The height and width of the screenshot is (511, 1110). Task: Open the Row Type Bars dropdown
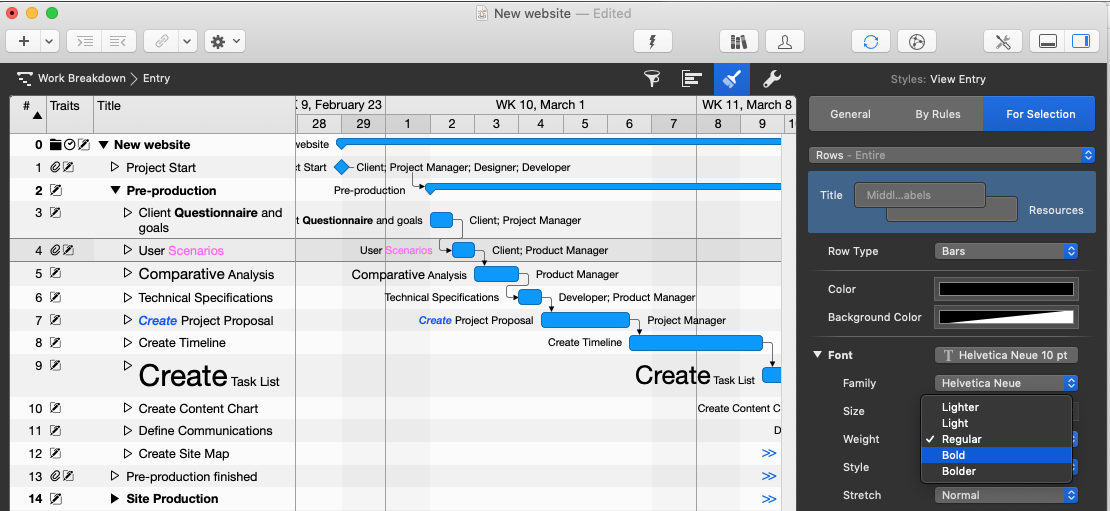pyautogui.click(x=1006, y=251)
